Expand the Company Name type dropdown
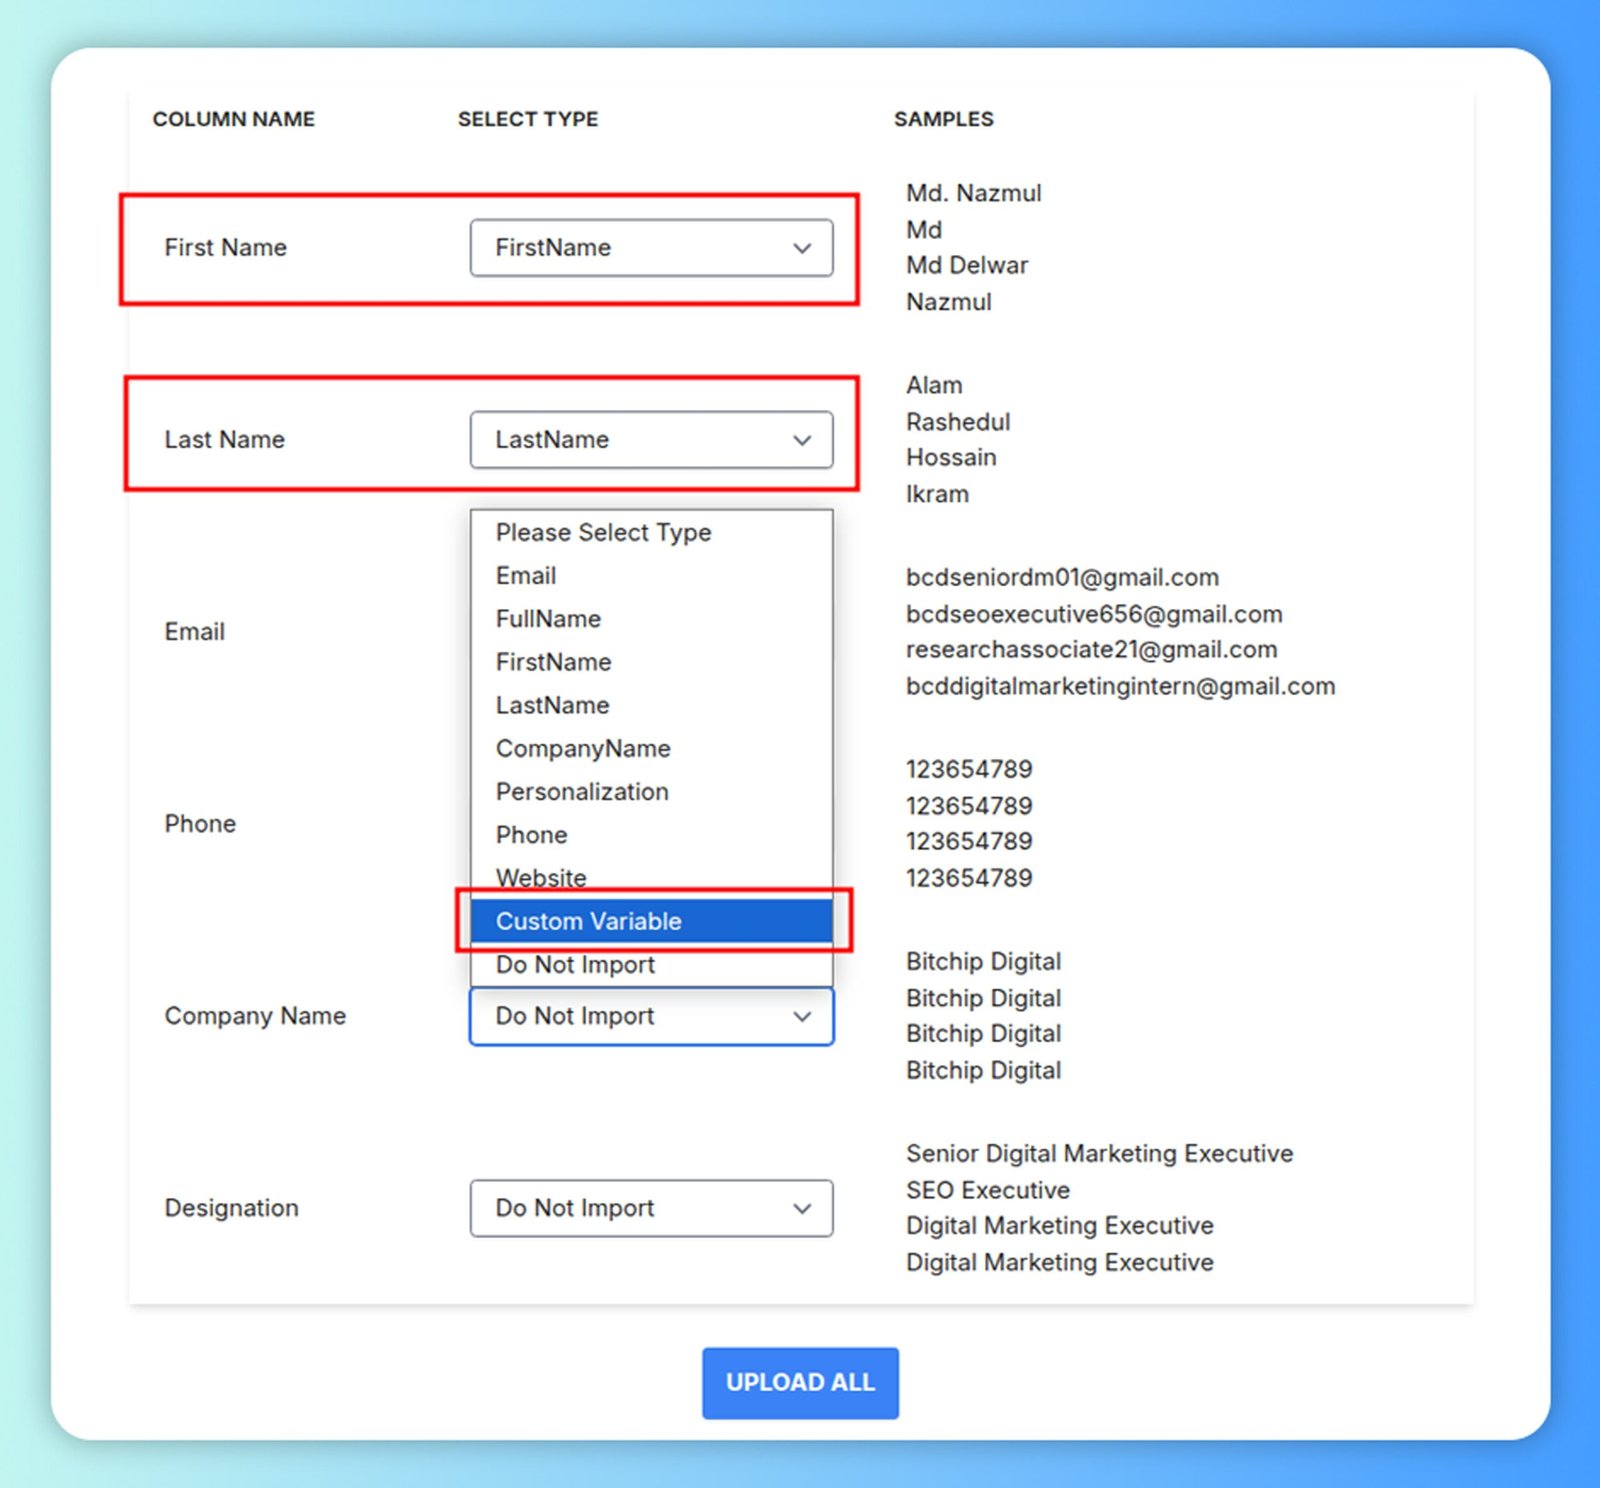 650,1016
